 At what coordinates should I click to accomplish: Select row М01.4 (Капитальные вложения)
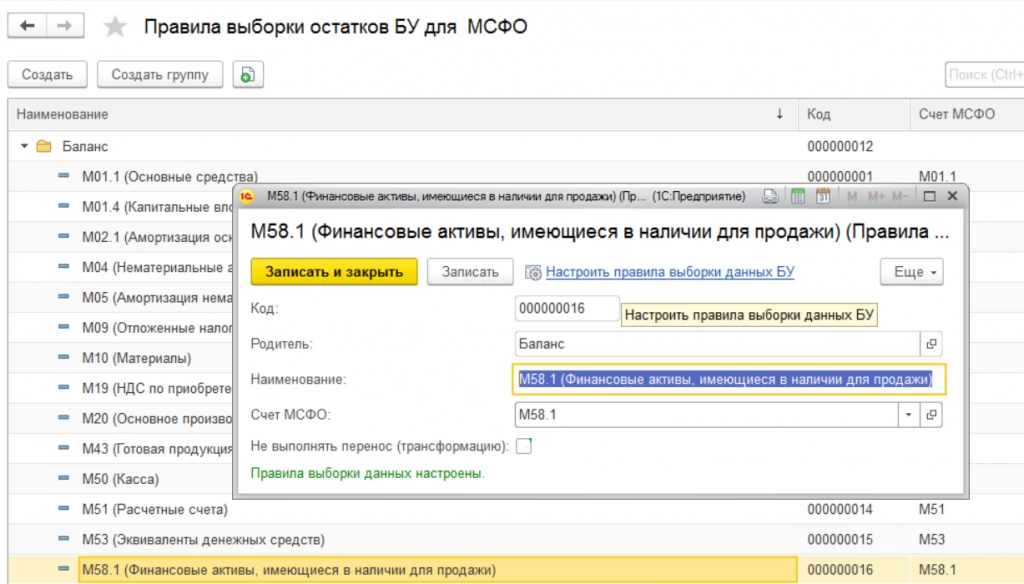(121, 206)
